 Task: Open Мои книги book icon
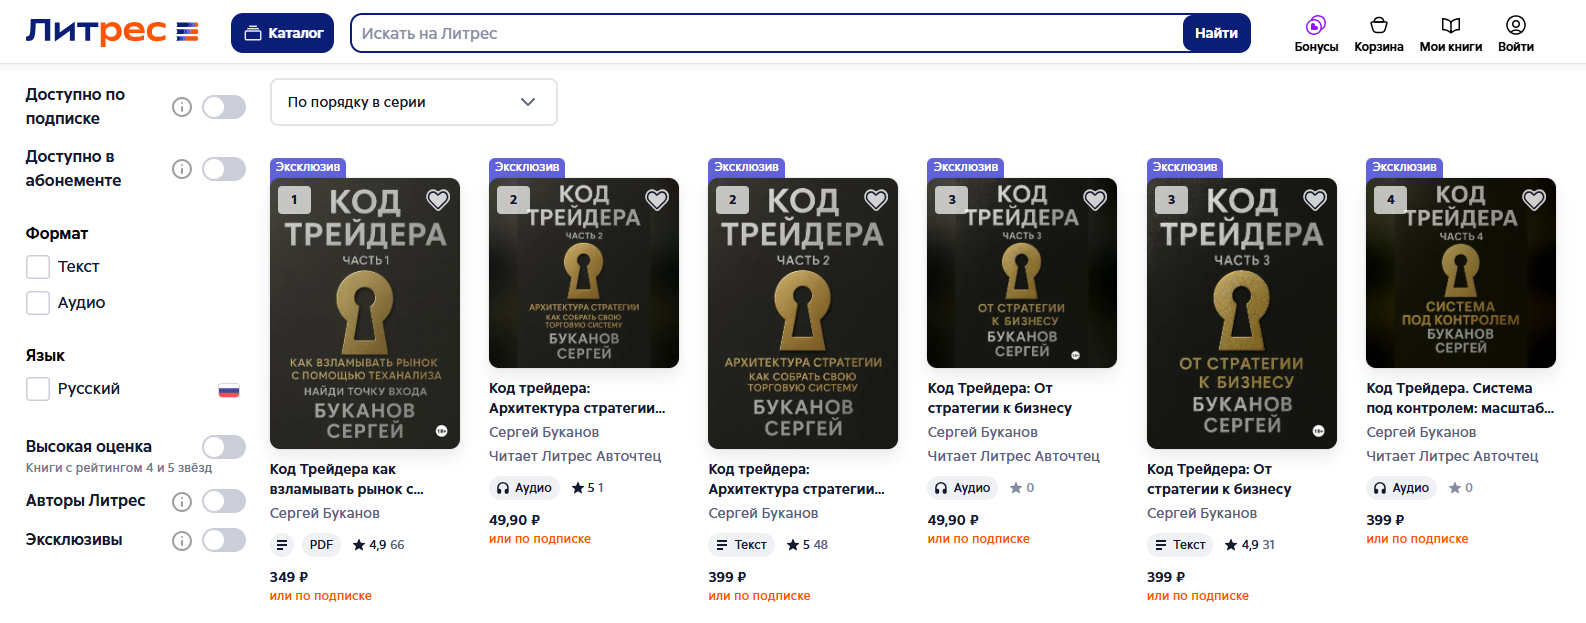click(x=1451, y=26)
